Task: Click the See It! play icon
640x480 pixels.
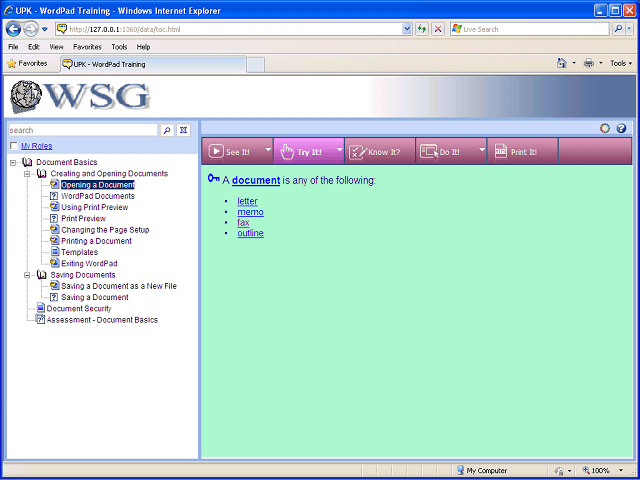Action: 216,151
